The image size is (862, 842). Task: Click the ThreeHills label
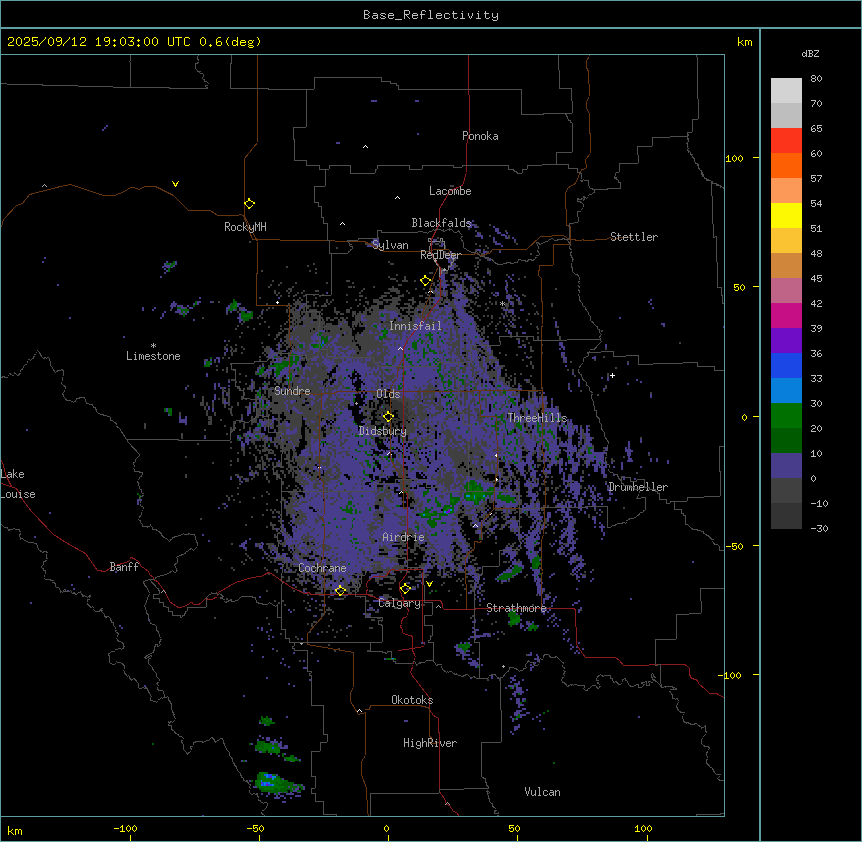point(537,418)
